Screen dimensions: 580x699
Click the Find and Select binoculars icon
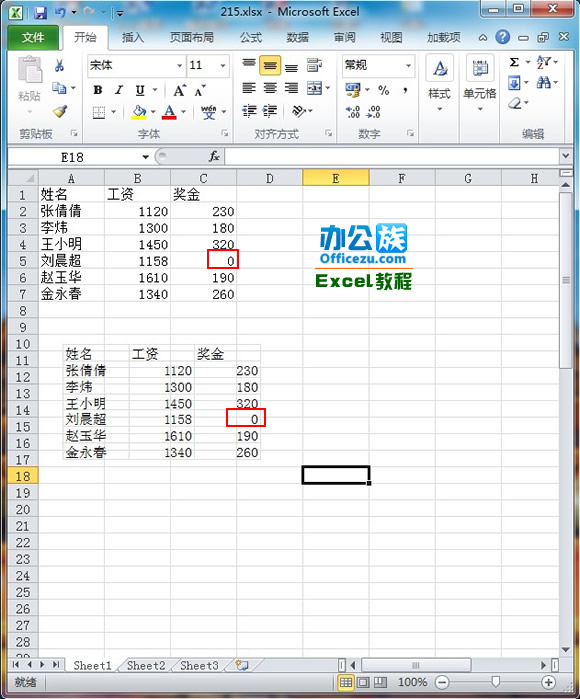pyautogui.click(x=543, y=82)
